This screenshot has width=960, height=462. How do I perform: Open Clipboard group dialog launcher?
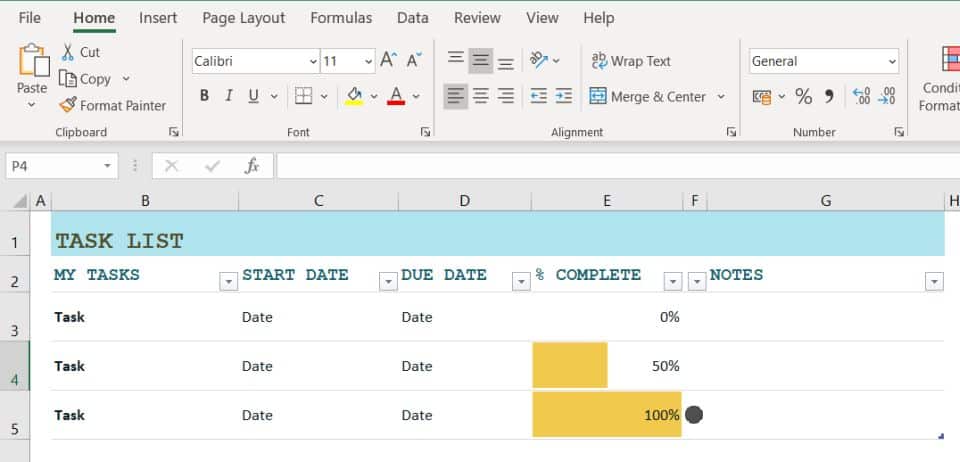(174, 132)
